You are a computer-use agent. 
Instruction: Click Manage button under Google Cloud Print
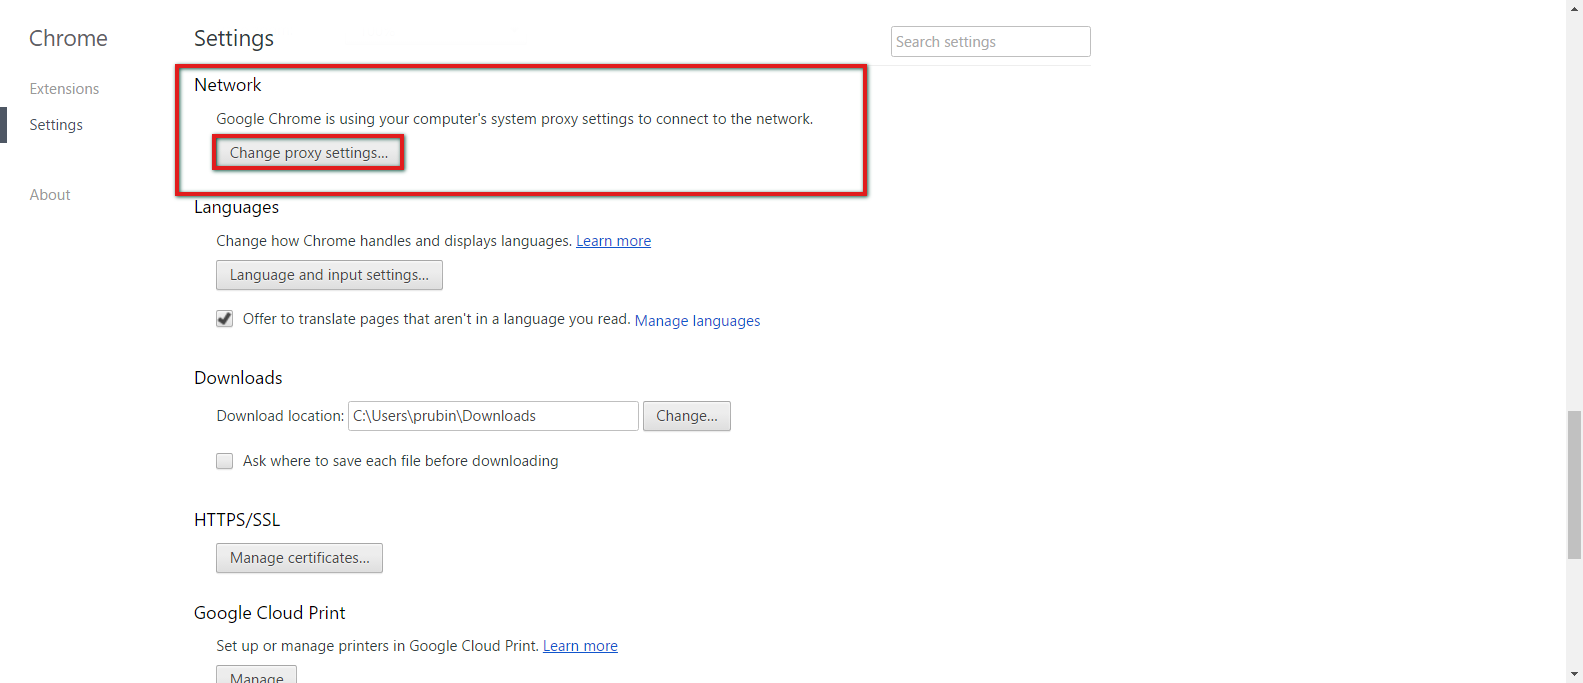(256, 675)
